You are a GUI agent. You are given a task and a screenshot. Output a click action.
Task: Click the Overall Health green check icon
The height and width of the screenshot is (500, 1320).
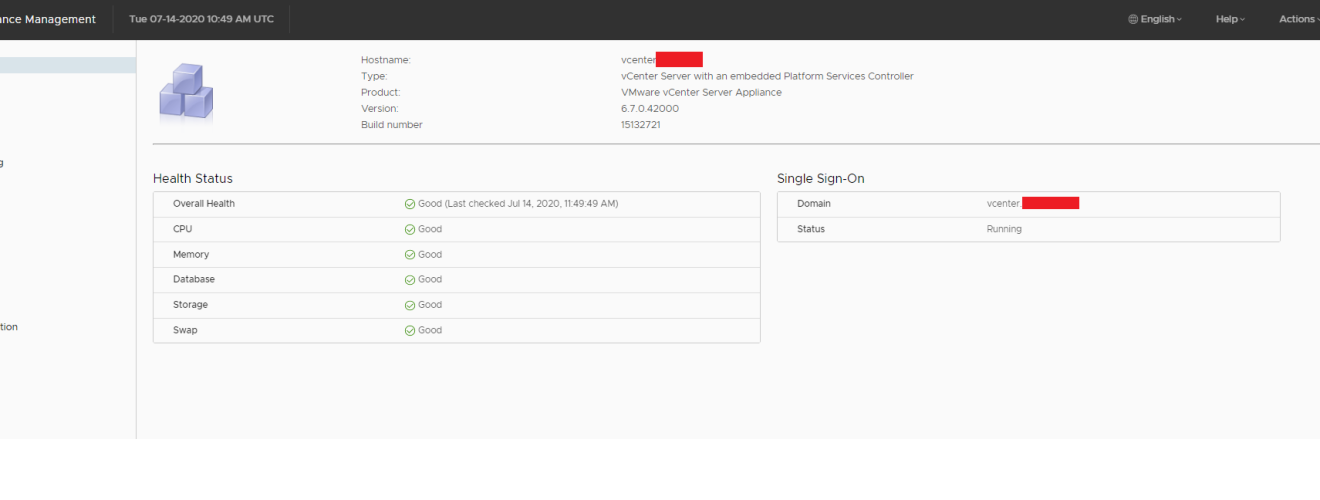tap(410, 204)
